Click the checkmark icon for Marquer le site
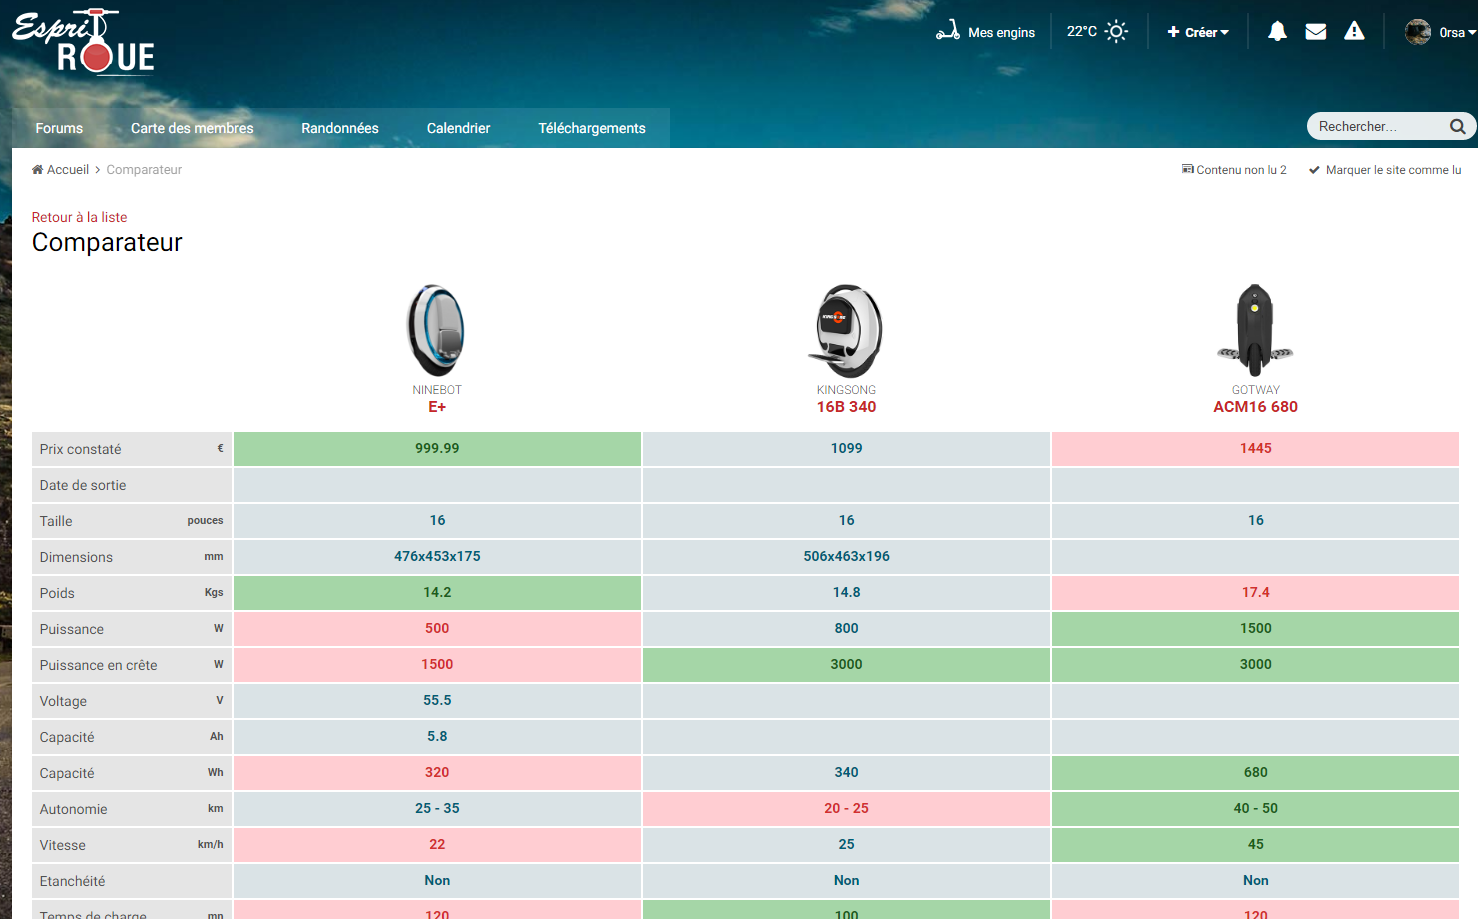Viewport: 1478px width, 919px height. coord(1314,170)
